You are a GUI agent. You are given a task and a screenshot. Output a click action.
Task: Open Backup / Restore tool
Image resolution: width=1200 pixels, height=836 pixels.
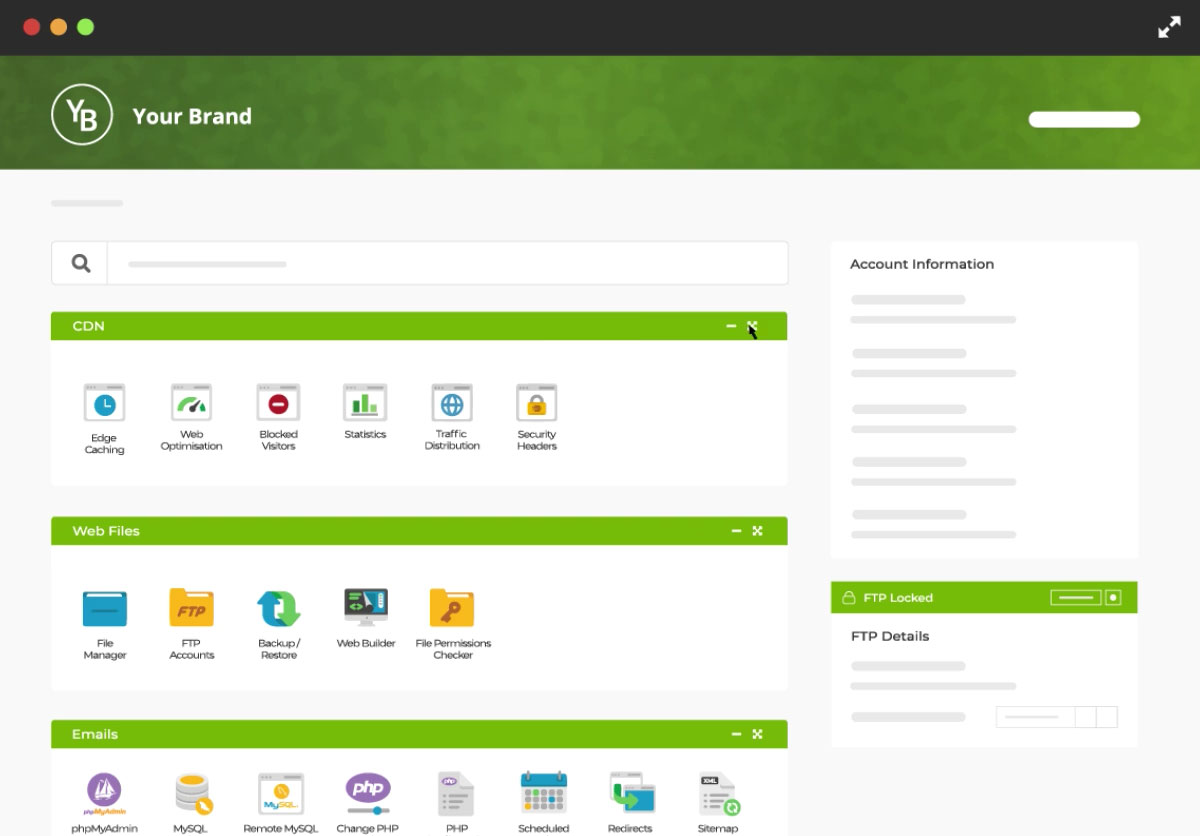[279, 609]
